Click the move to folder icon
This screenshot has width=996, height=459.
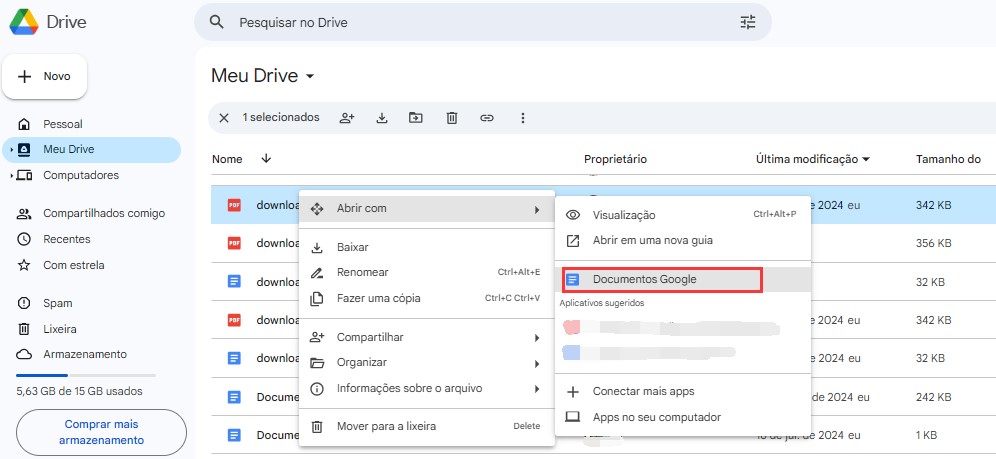tap(415, 117)
